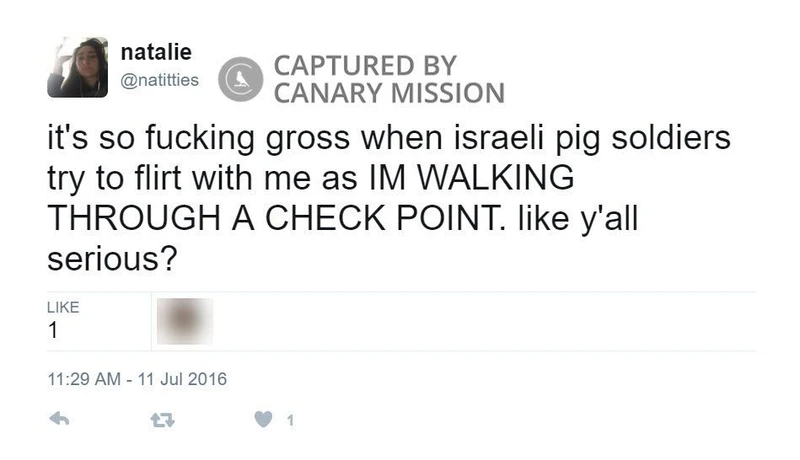Click the "CAPTURED BY" watermark text
Screen dimensions: 800x460
click(x=365, y=67)
